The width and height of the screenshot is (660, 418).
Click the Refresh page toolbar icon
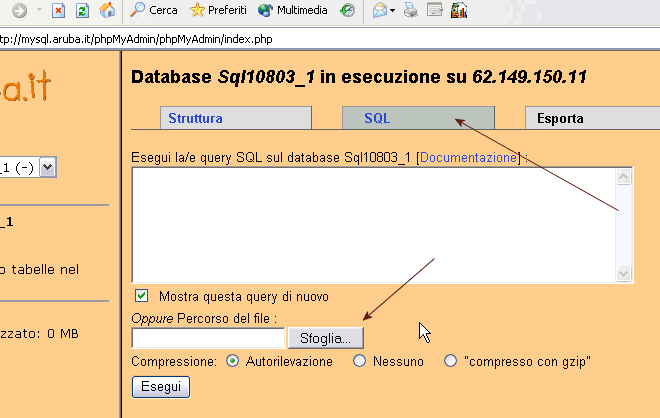click(82, 11)
